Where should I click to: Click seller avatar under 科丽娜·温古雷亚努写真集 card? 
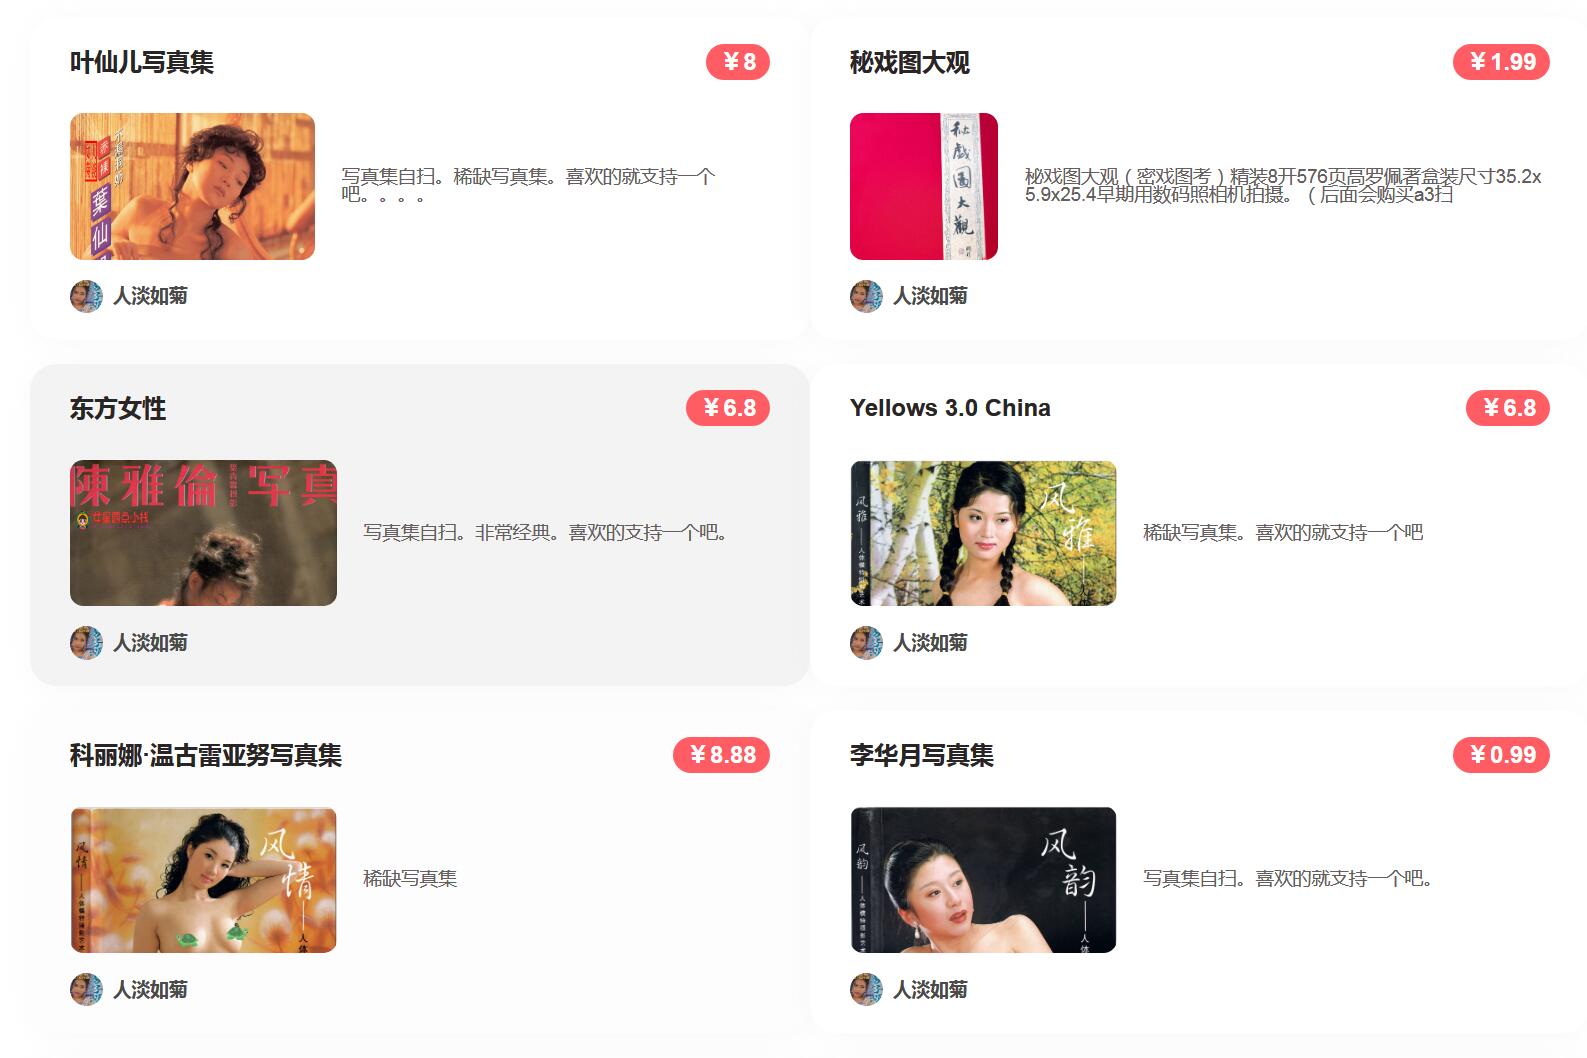coord(86,990)
